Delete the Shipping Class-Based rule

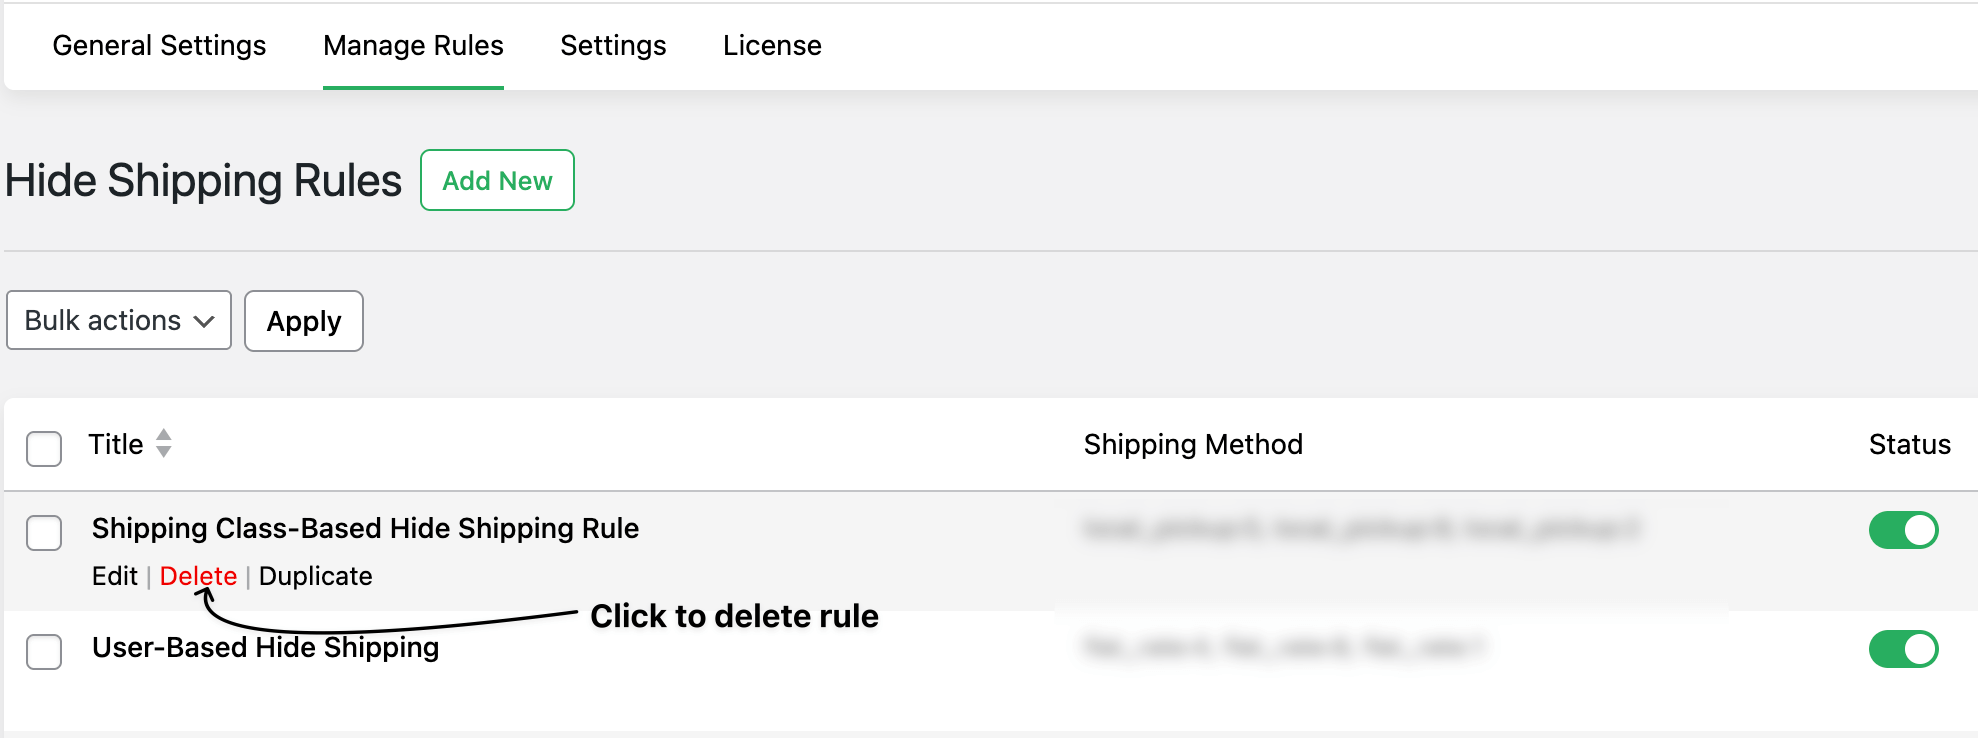click(199, 576)
